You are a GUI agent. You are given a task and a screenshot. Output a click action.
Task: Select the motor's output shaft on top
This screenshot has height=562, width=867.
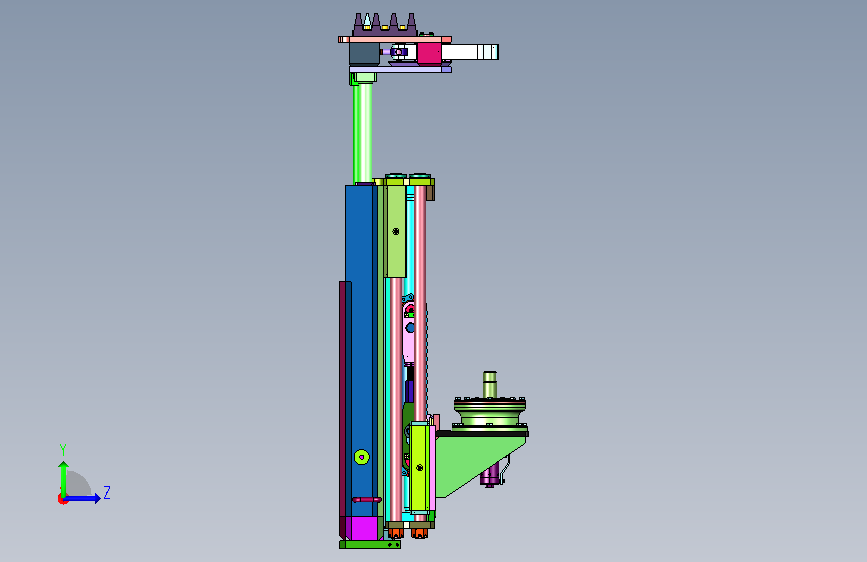(x=490, y=384)
